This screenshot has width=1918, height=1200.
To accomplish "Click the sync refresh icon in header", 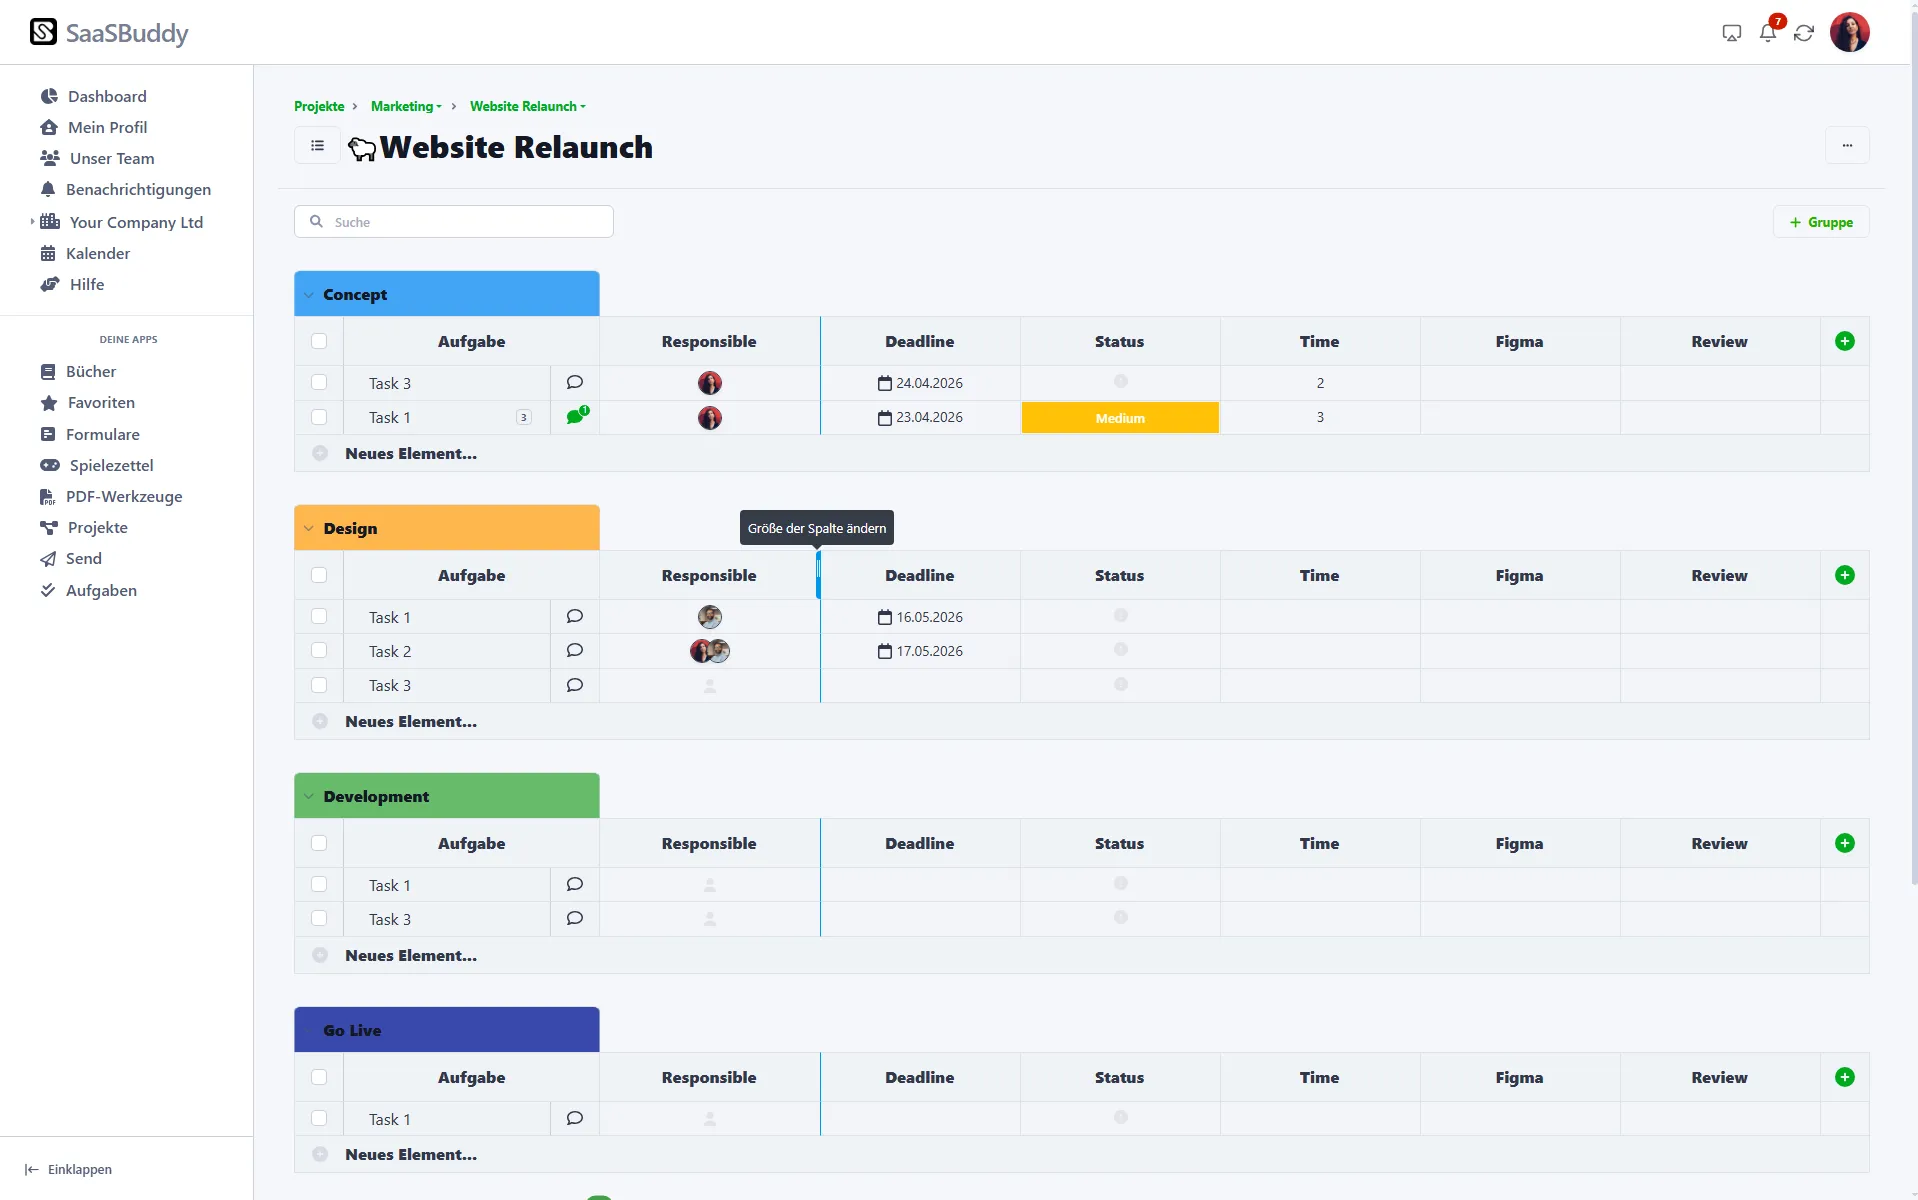I will click(1804, 33).
